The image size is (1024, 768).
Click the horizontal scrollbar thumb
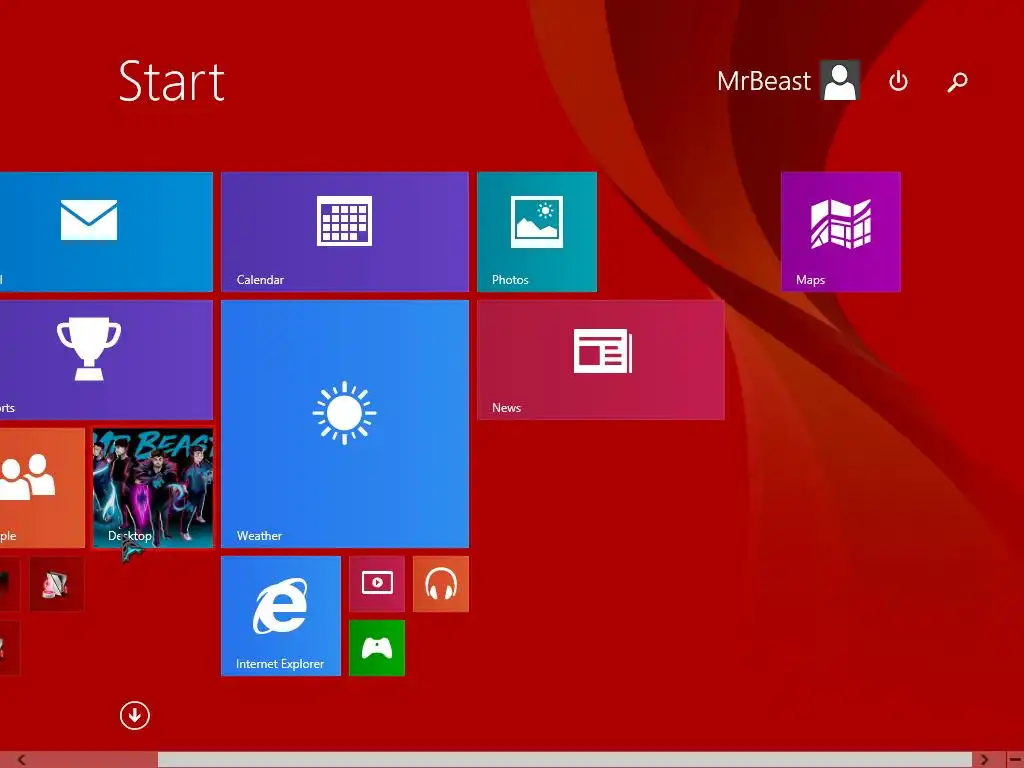[565, 760]
